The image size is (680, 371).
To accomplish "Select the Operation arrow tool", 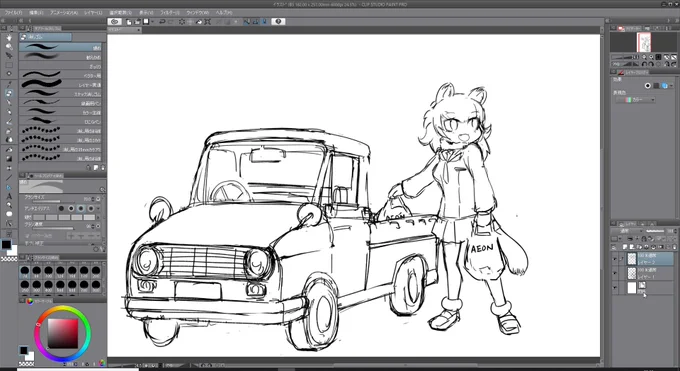I will click(9, 56).
